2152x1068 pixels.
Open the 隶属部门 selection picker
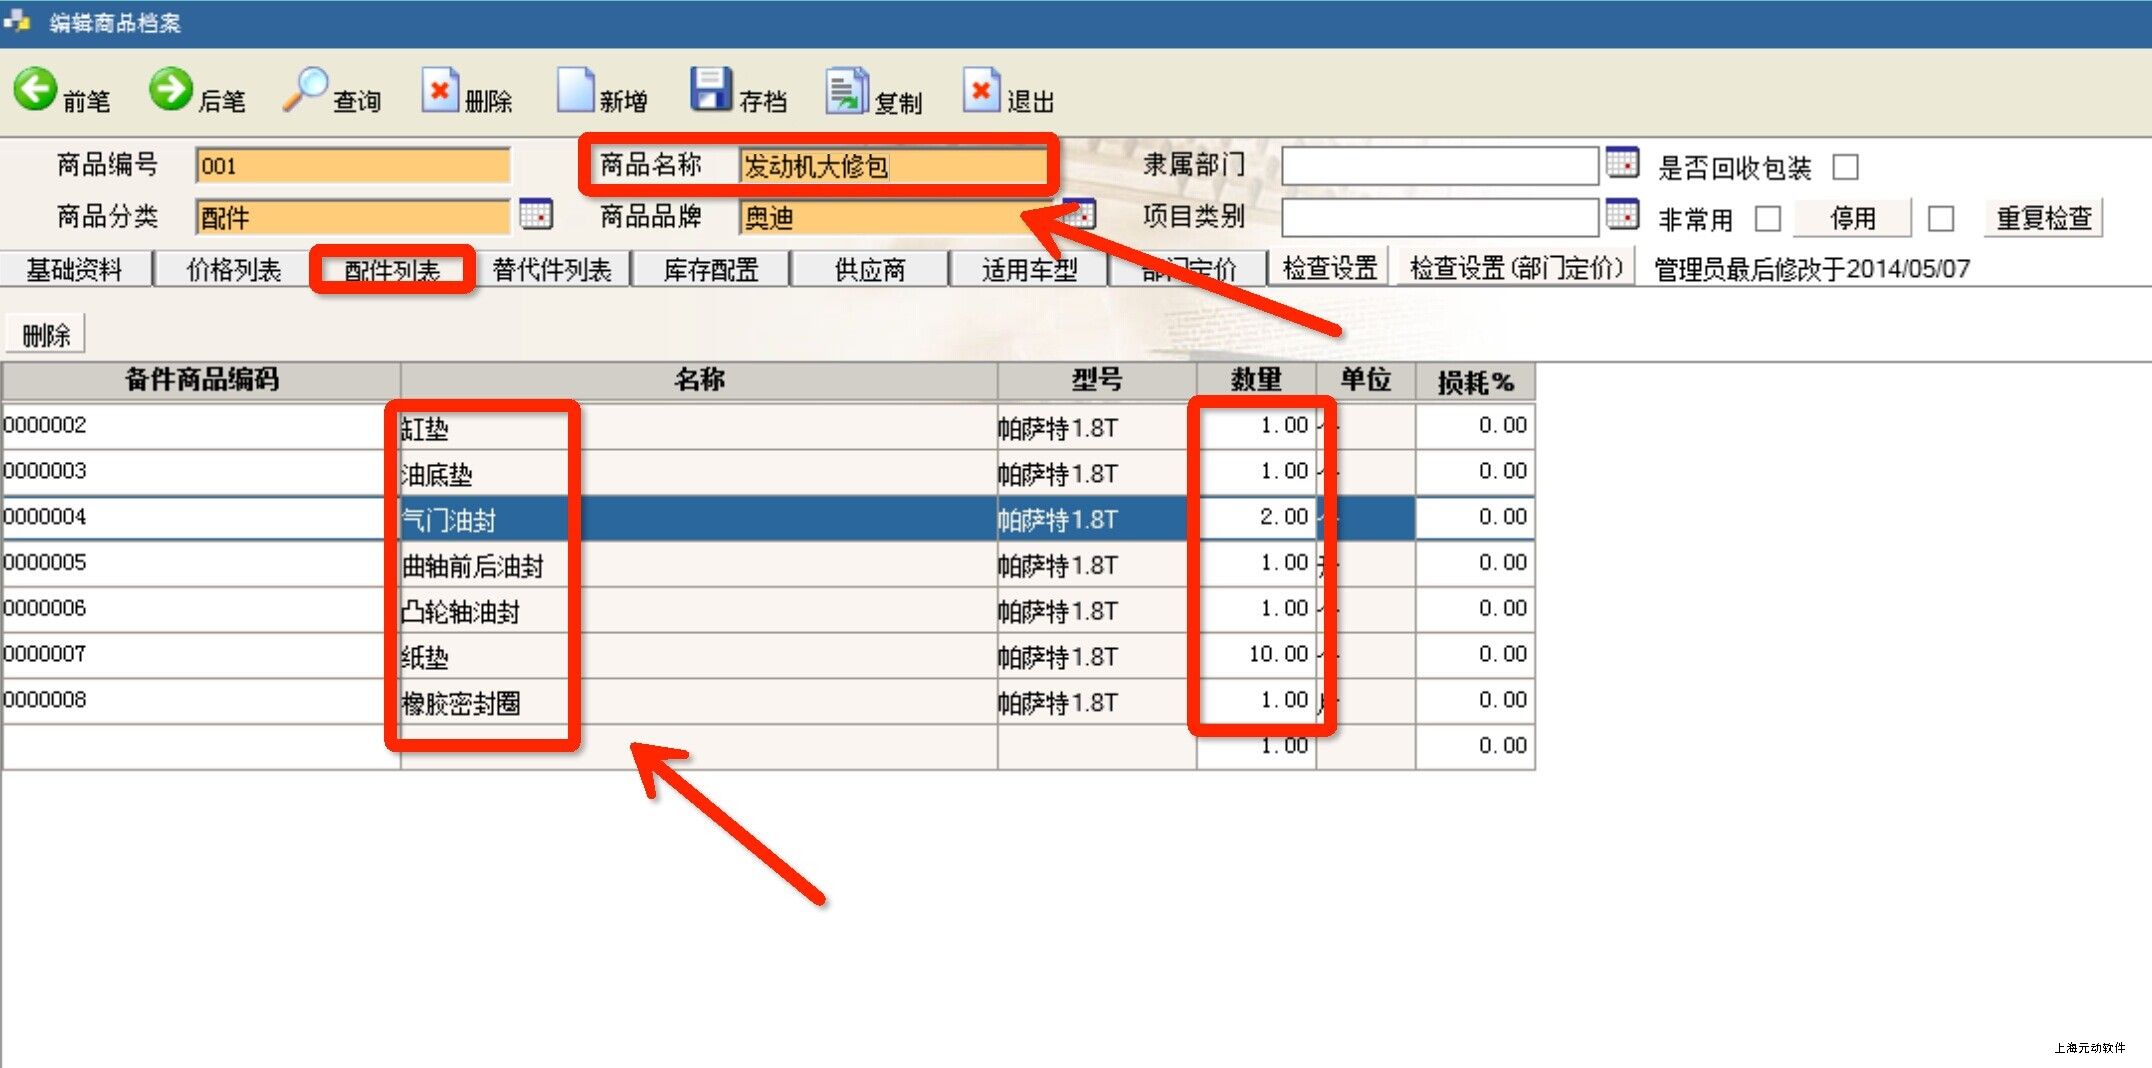point(1621,163)
